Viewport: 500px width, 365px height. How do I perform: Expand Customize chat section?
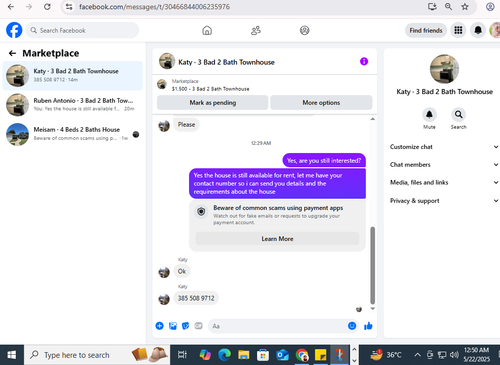[x=444, y=147]
